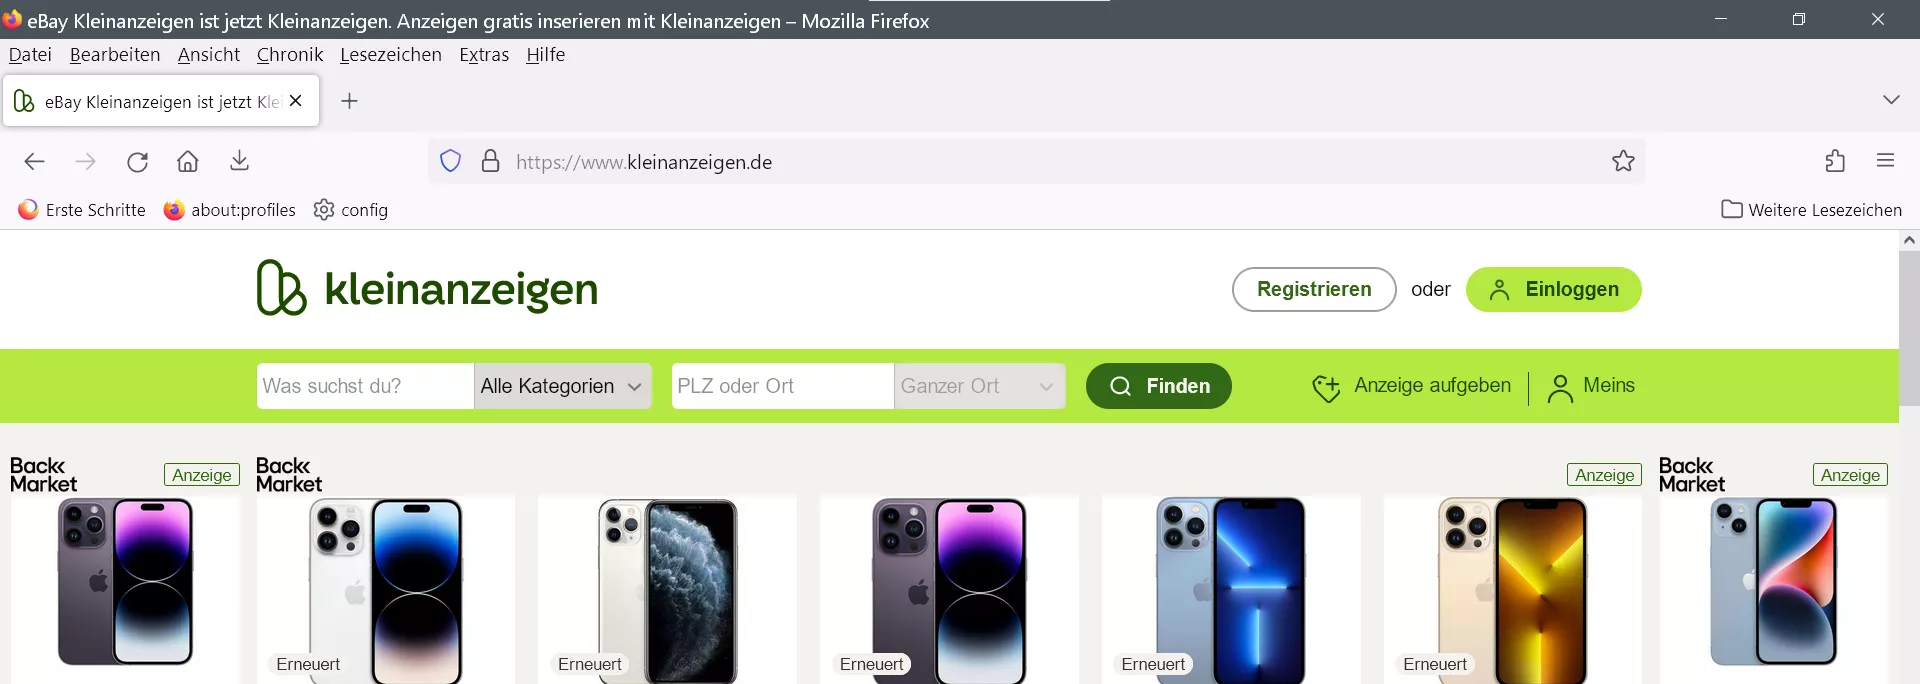
Task: Open the Ganzer Ort radius dropdown
Action: [x=979, y=386]
